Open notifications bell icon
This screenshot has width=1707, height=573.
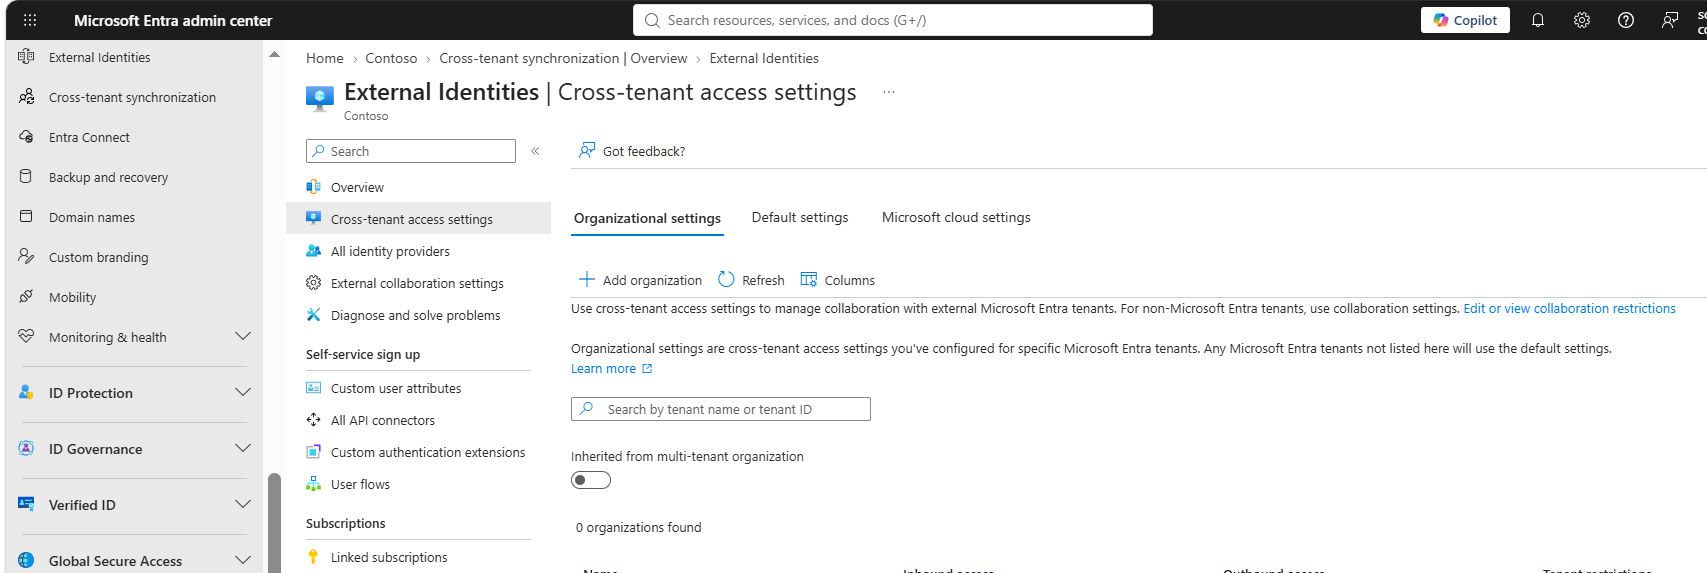coord(1538,20)
